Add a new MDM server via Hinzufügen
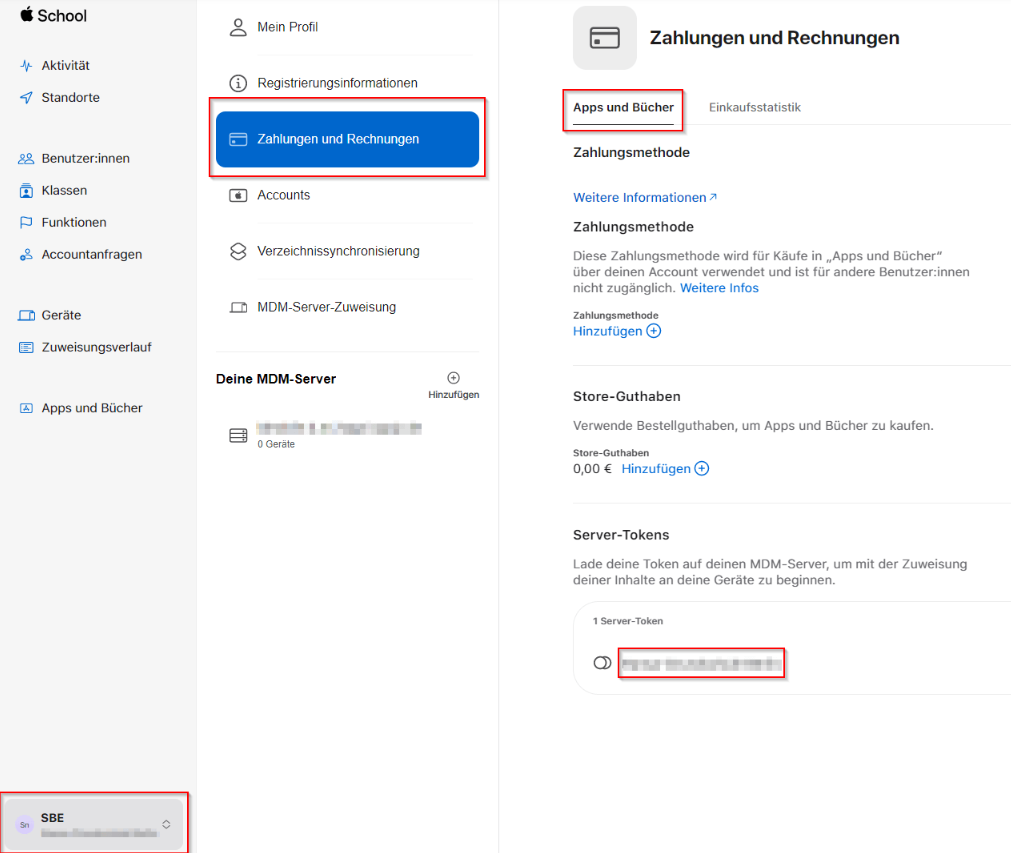1011x853 pixels. pyautogui.click(x=453, y=395)
